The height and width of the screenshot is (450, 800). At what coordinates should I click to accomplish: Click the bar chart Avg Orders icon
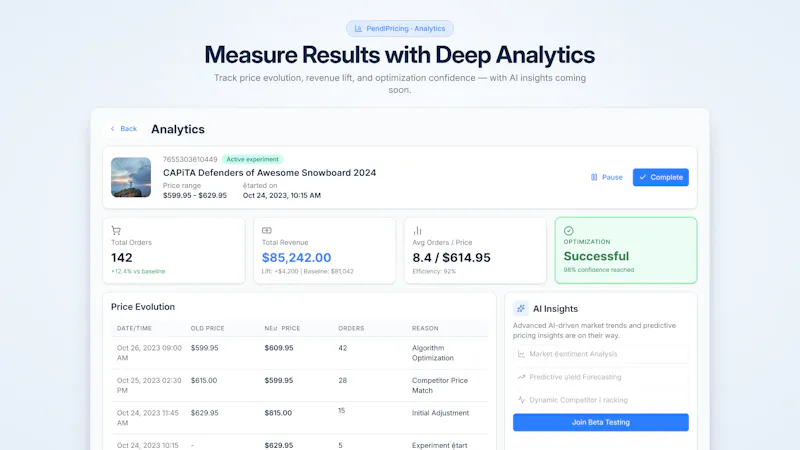point(417,231)
